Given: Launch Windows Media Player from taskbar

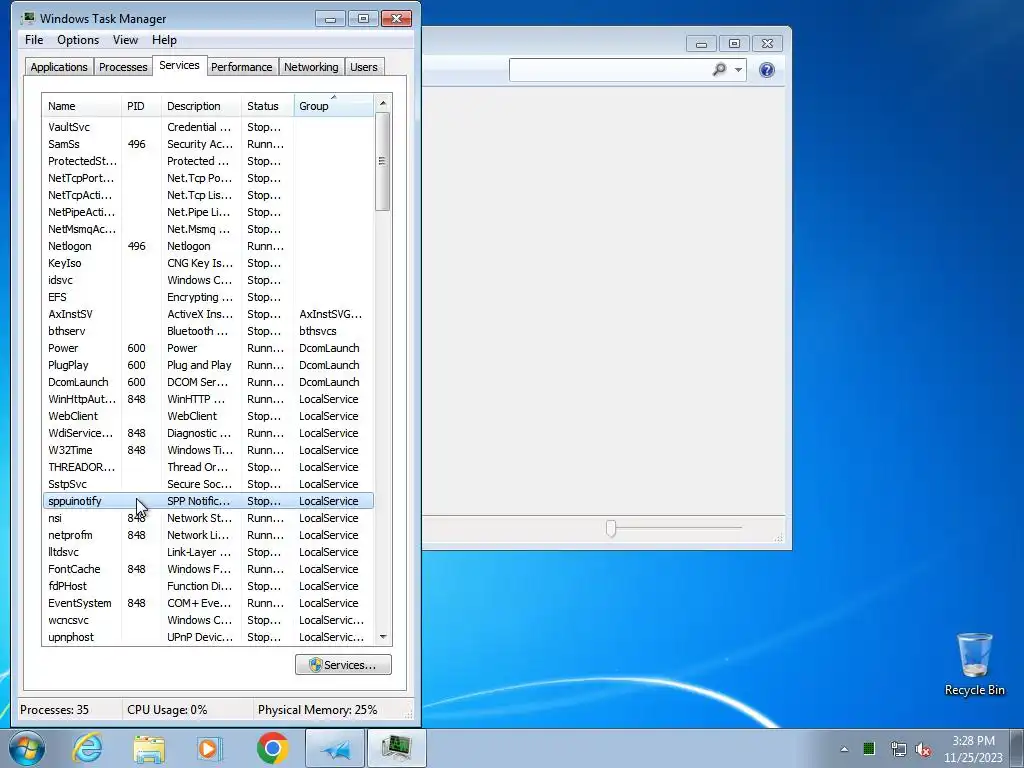Looking at the screenshot, I should 210,748.
